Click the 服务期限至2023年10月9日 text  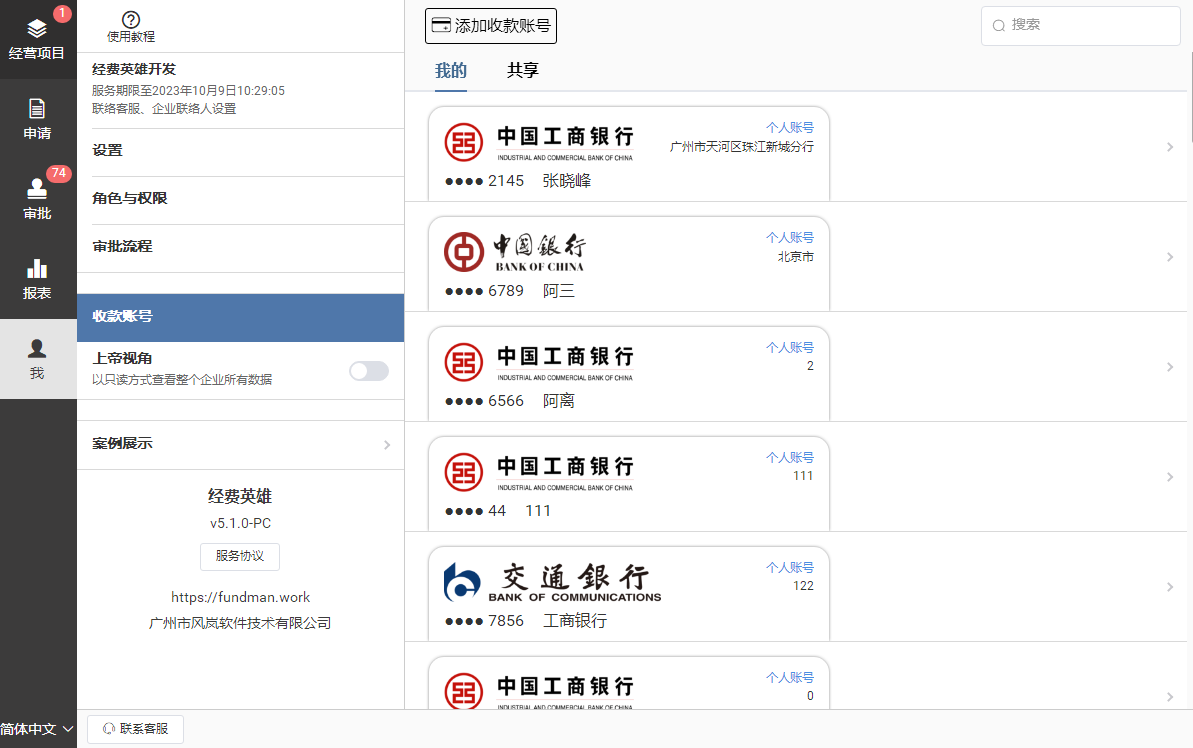[189, 91]
